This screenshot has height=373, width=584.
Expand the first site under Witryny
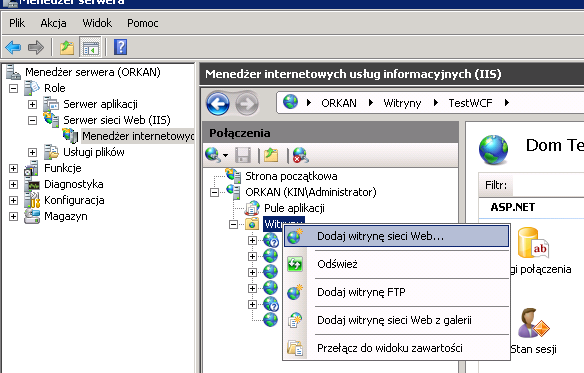click(x=252, y=240)
